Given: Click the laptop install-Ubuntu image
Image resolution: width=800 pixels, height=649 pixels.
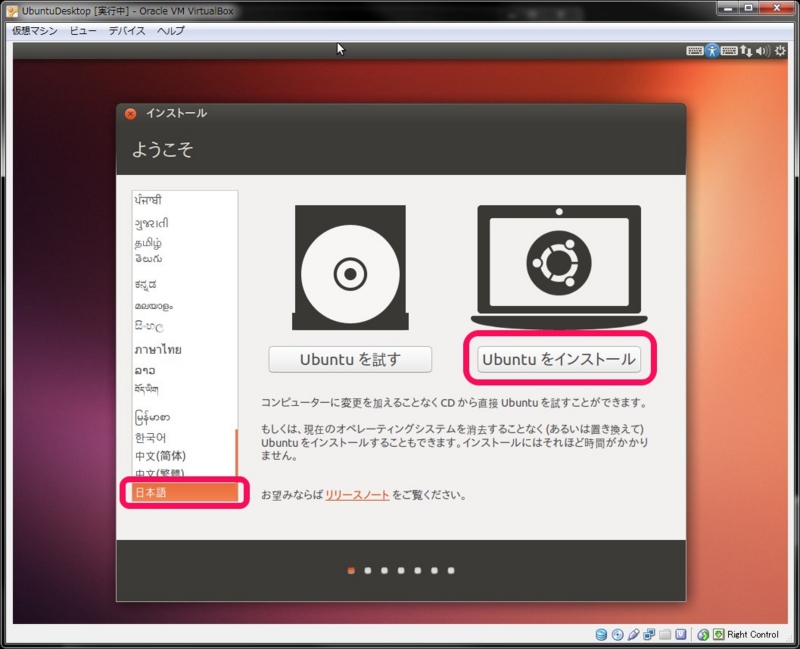Looking at the screenshot, I should pos(559,266).
